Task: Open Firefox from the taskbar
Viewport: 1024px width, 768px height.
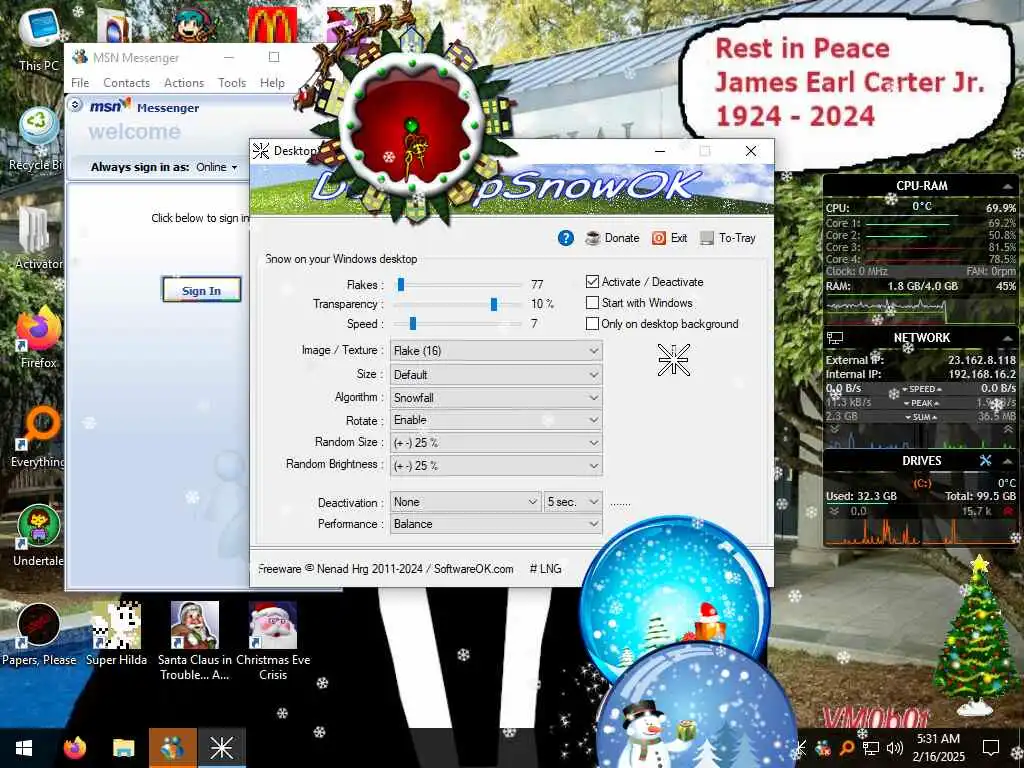Action: coord(75,748)
